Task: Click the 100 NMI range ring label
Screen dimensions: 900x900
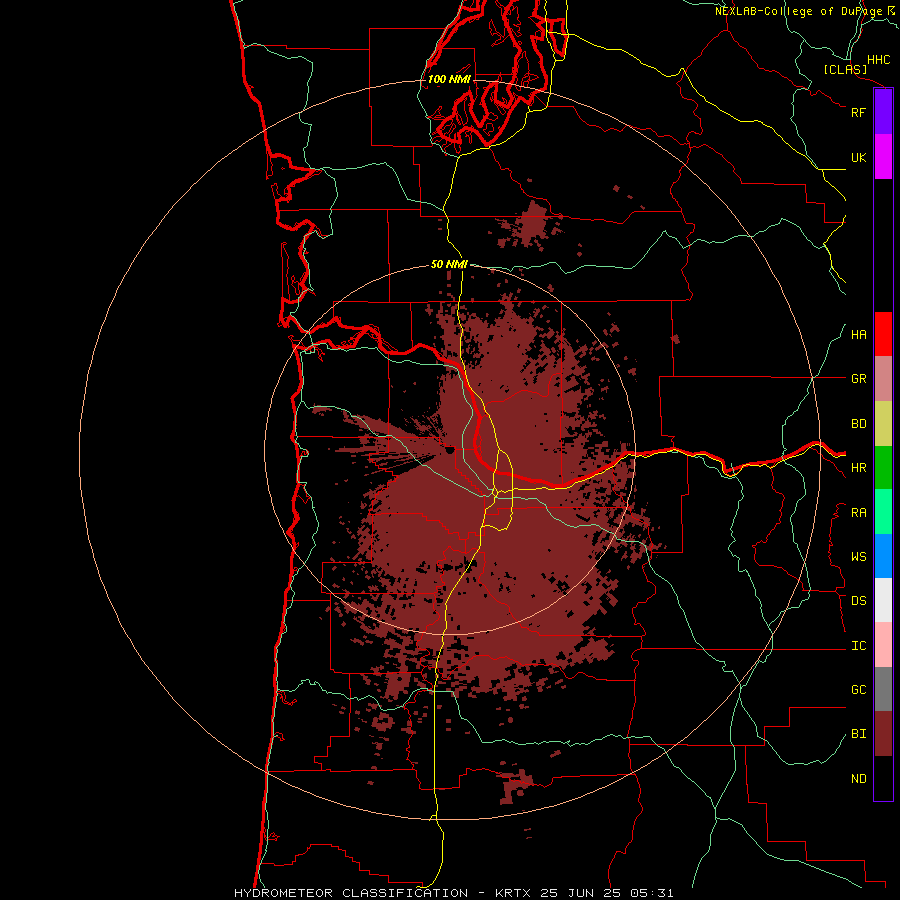Action: click(449, 79)
